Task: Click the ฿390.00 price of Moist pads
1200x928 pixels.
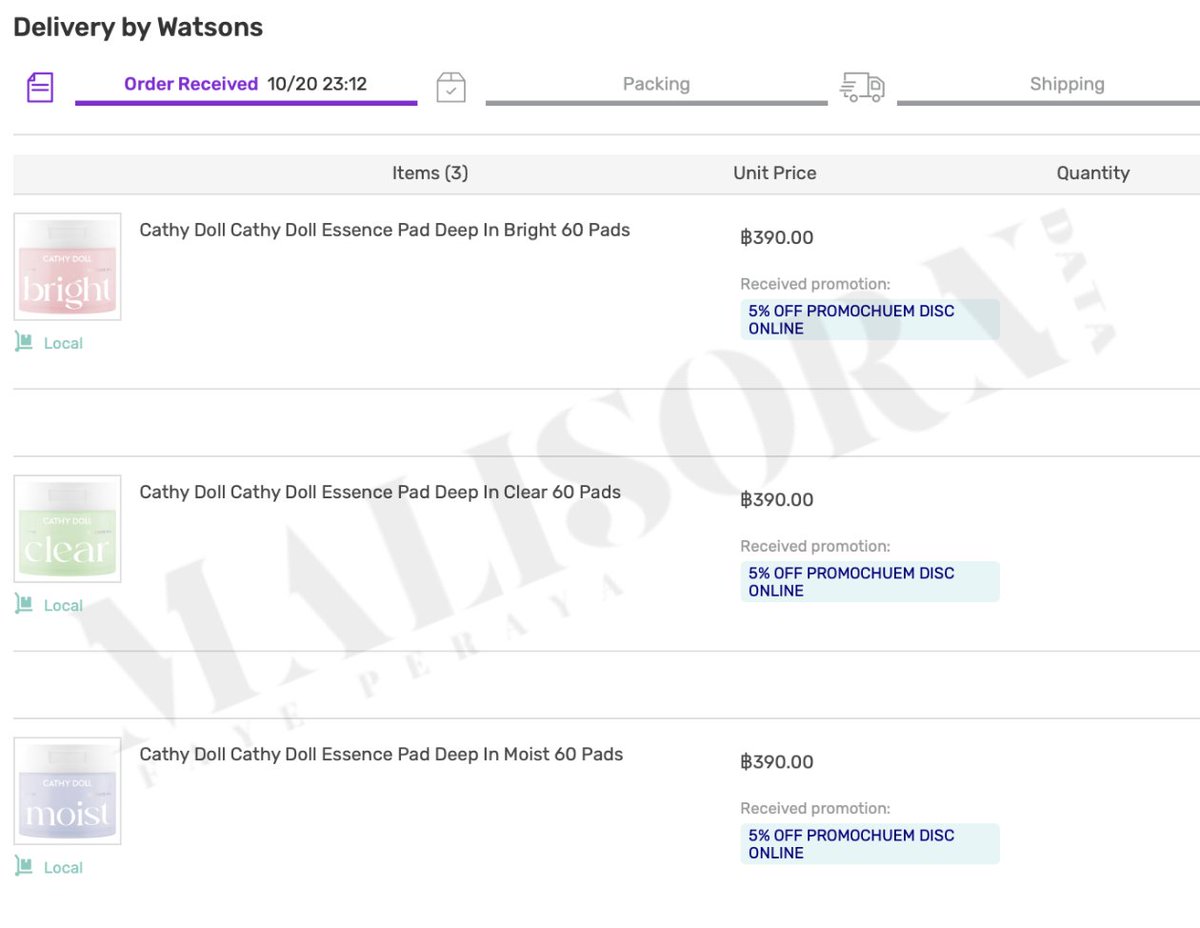Action: click(x=777, y=762)
